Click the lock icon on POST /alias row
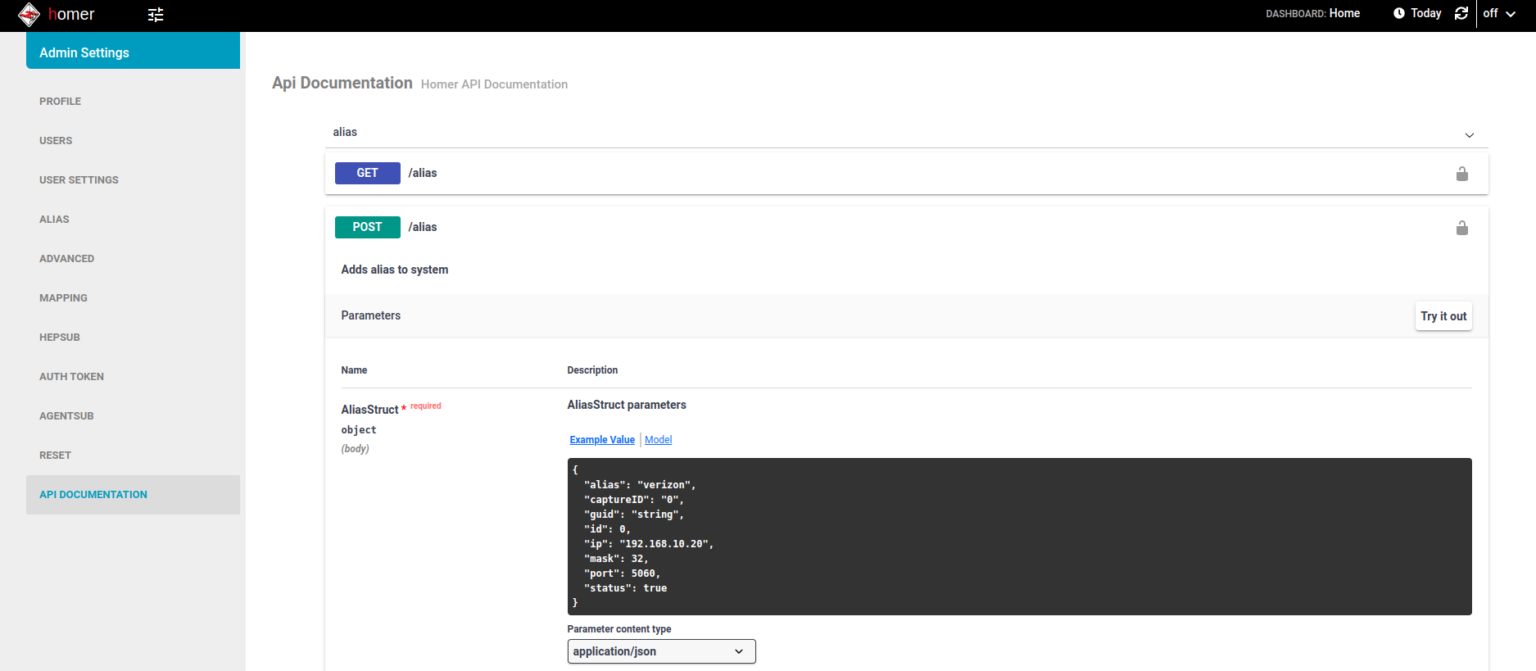This screenshot has height=671, width=1536. tap(1462, 227)
